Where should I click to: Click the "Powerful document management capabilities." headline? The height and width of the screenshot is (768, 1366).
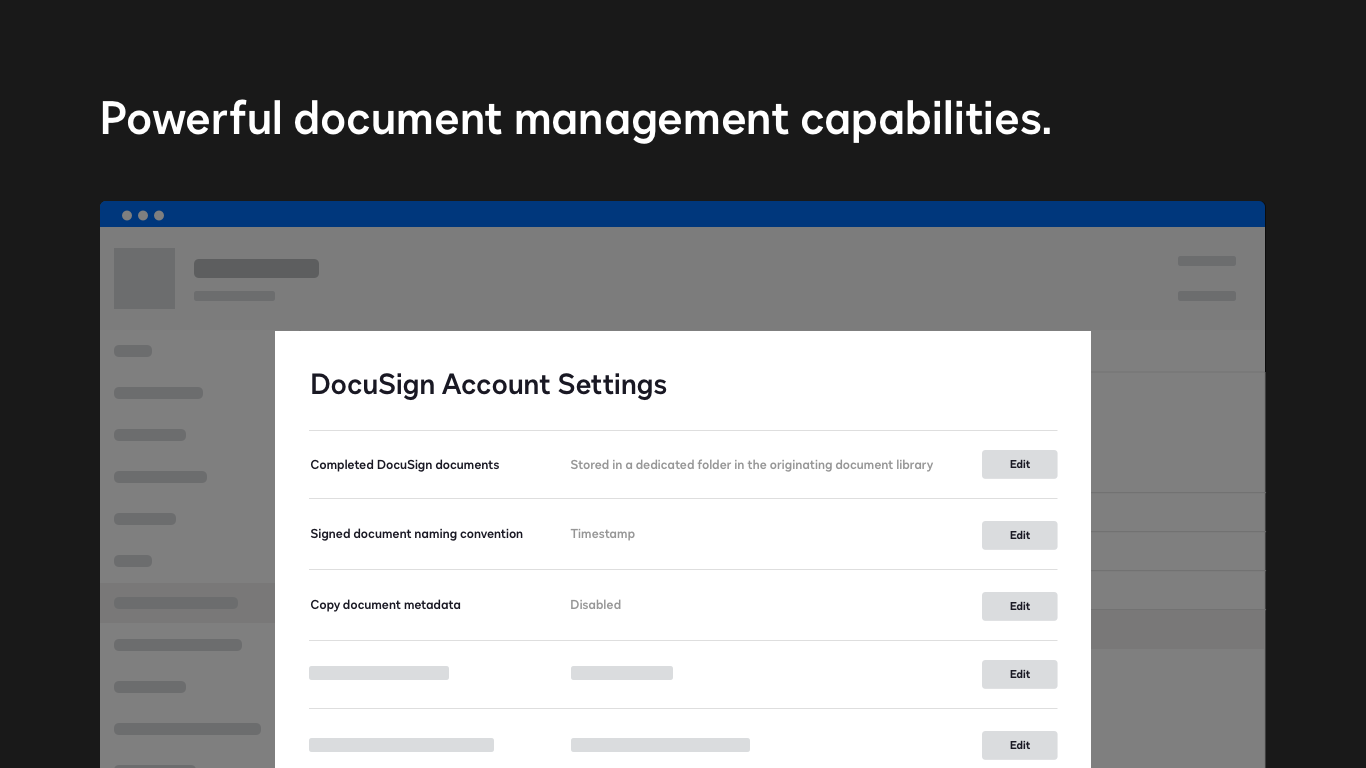576,120
